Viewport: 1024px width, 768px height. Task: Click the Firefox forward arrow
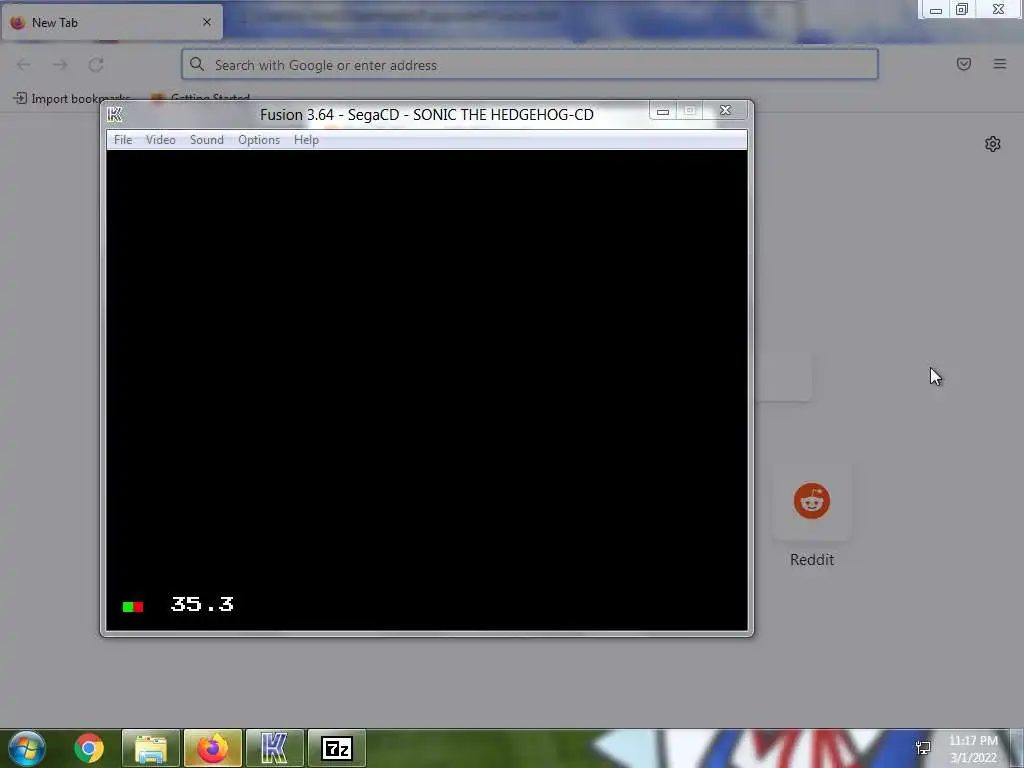(x=60, y=65)
